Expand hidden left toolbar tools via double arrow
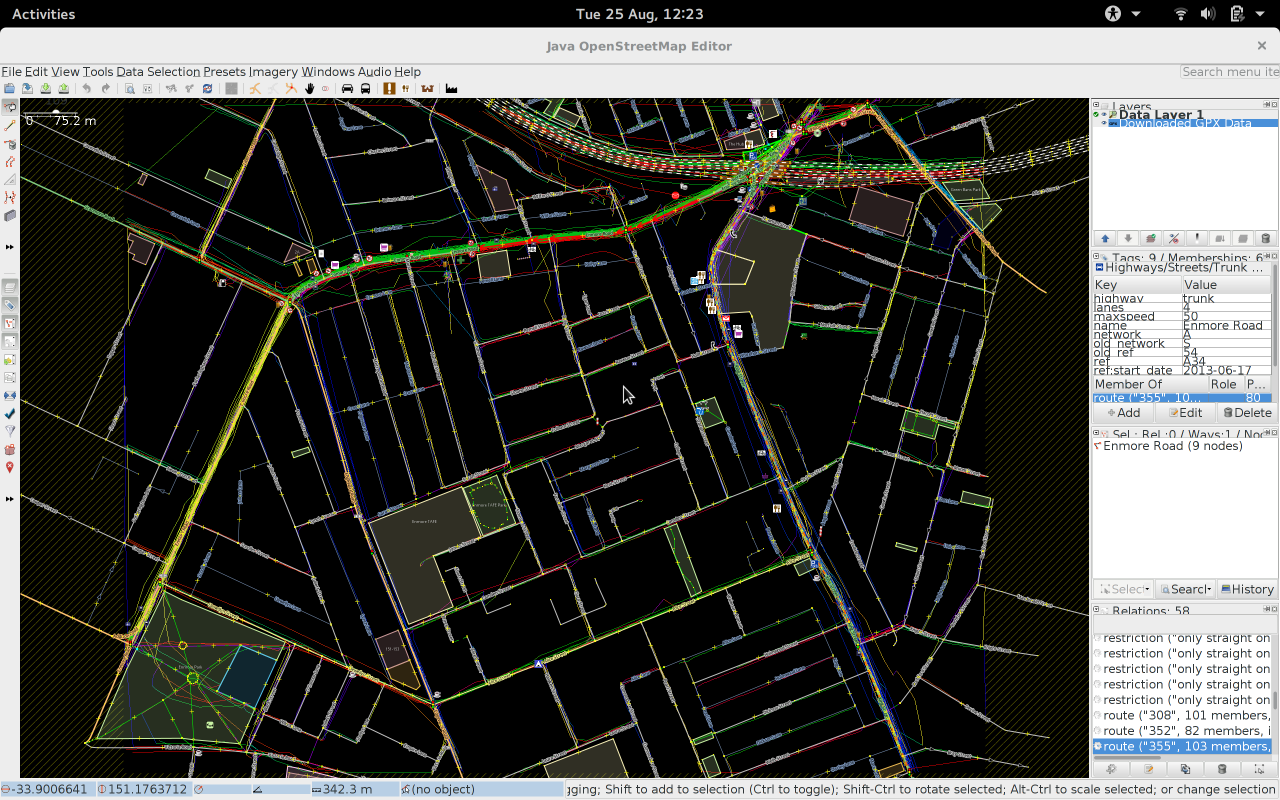Image resolution: width=1280 pixels, height=800 pixels. coord(10,247)
